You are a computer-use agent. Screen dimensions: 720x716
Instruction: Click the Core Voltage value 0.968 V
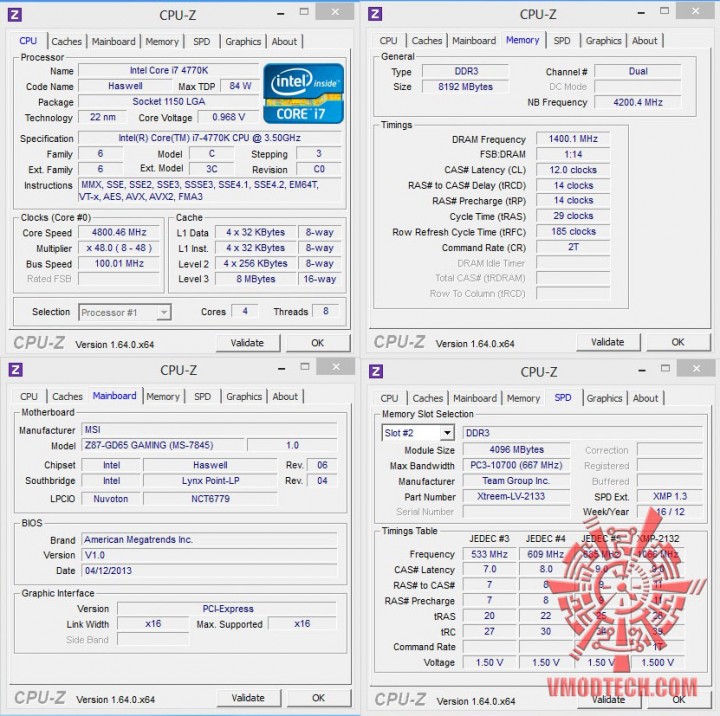click(228, 118)
